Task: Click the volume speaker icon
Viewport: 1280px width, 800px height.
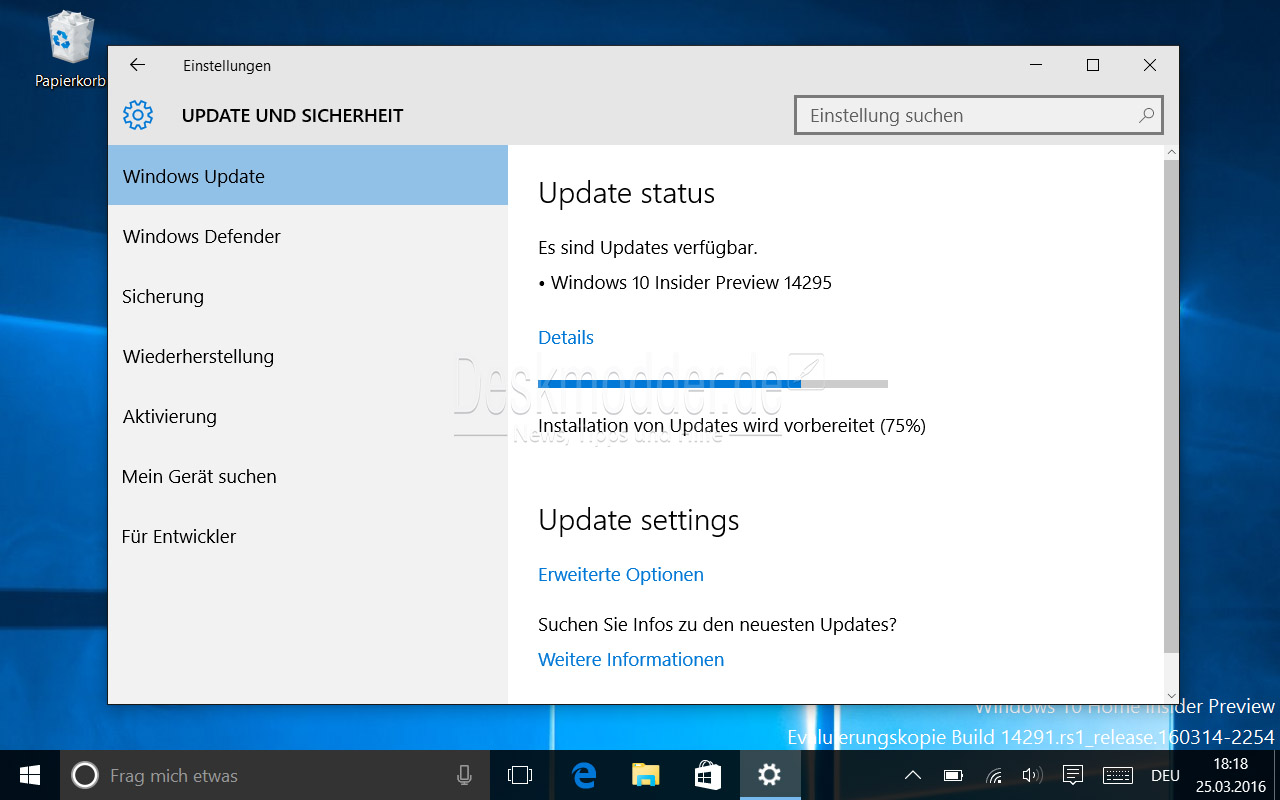Action: tap(1033, 775)
